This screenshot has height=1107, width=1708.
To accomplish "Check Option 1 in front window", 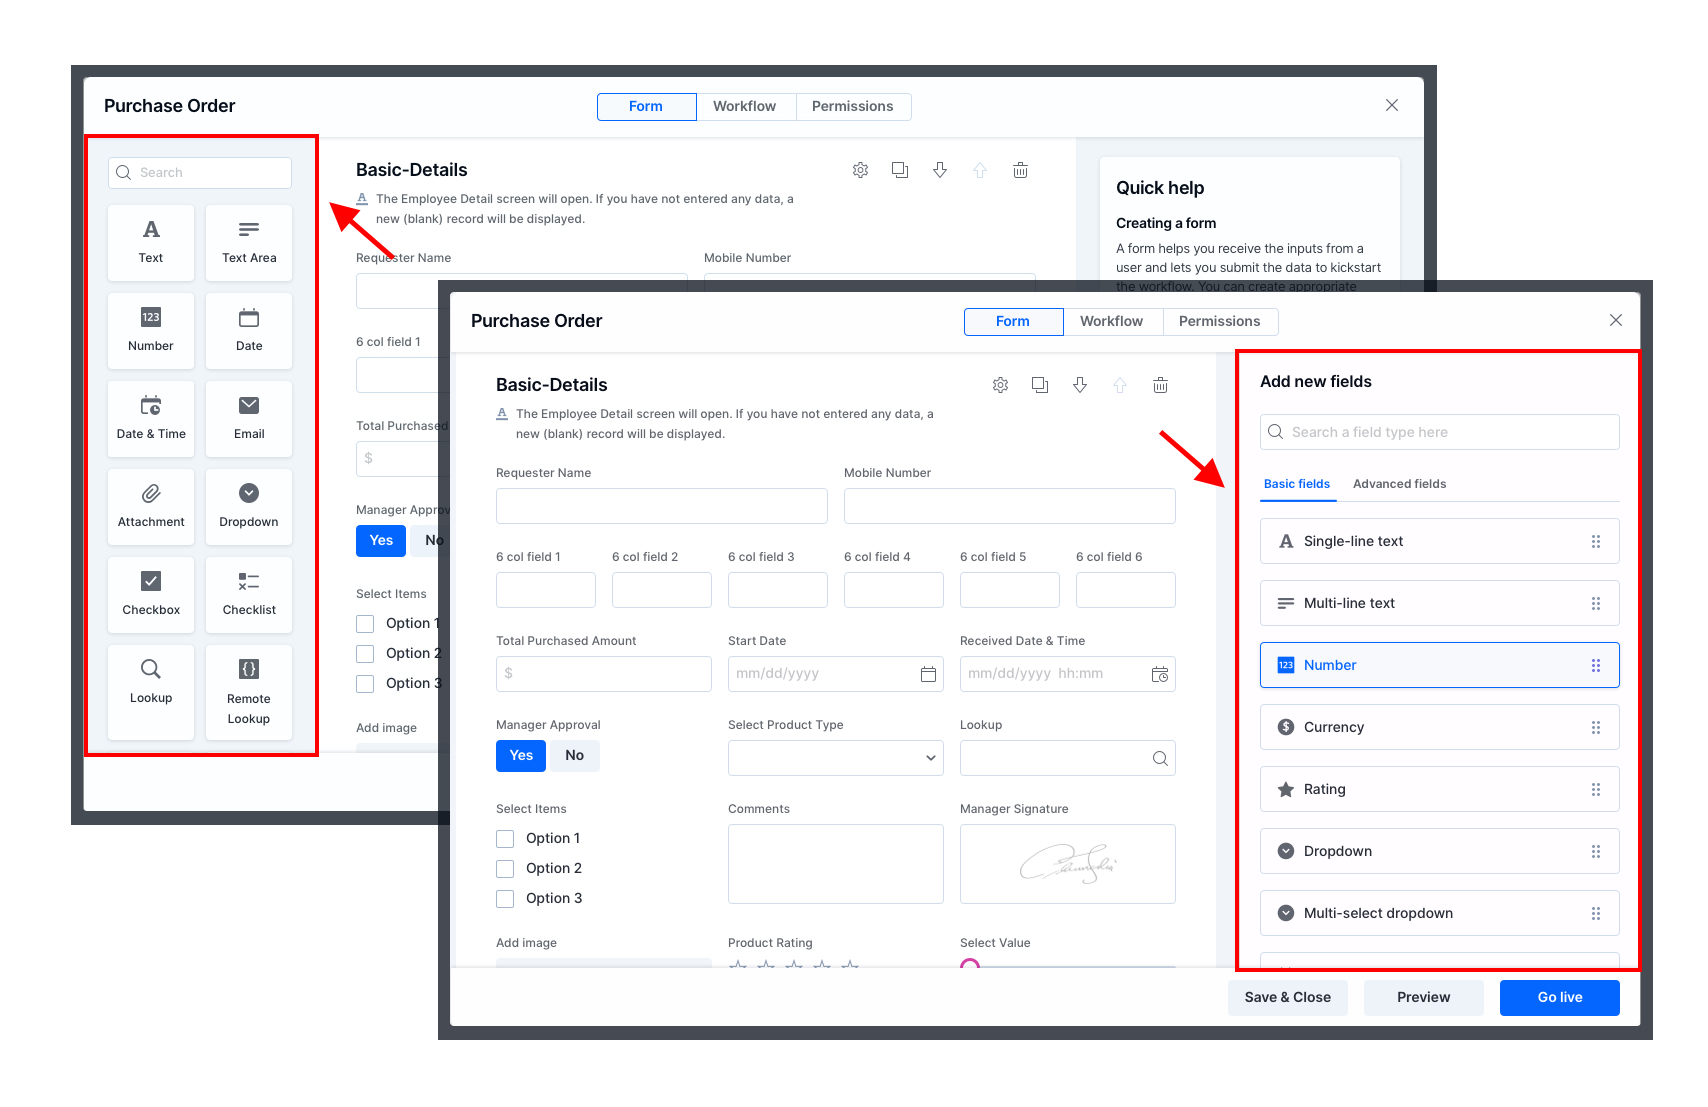I will [505, 839].
